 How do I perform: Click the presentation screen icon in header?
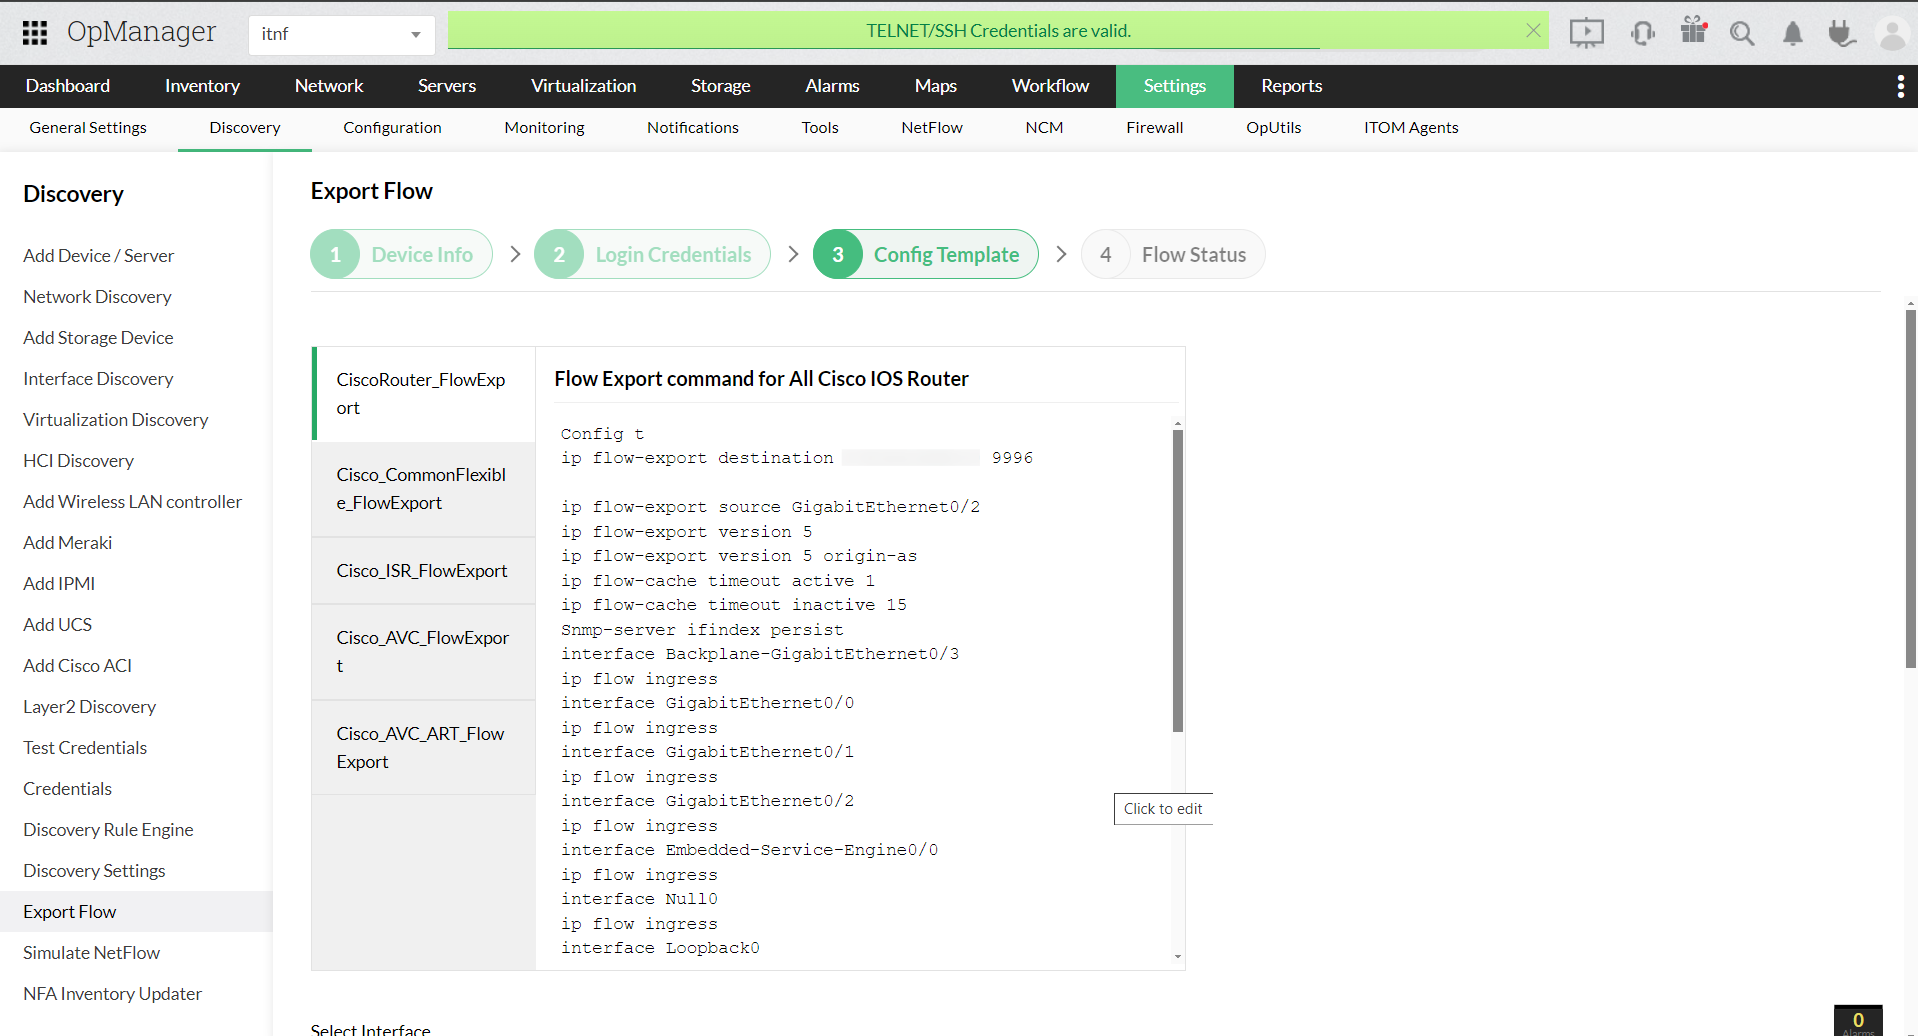[x=1586, y=33]
